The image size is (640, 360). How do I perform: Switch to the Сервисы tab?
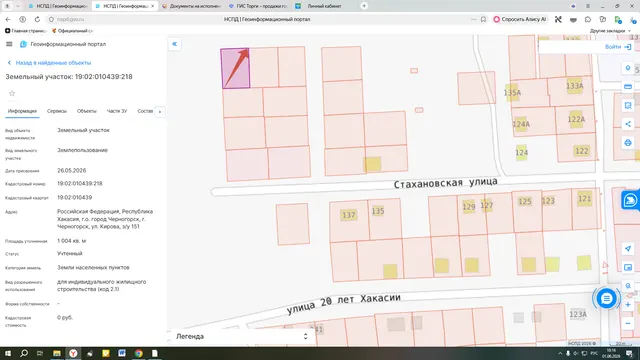(x=57, y=111)
